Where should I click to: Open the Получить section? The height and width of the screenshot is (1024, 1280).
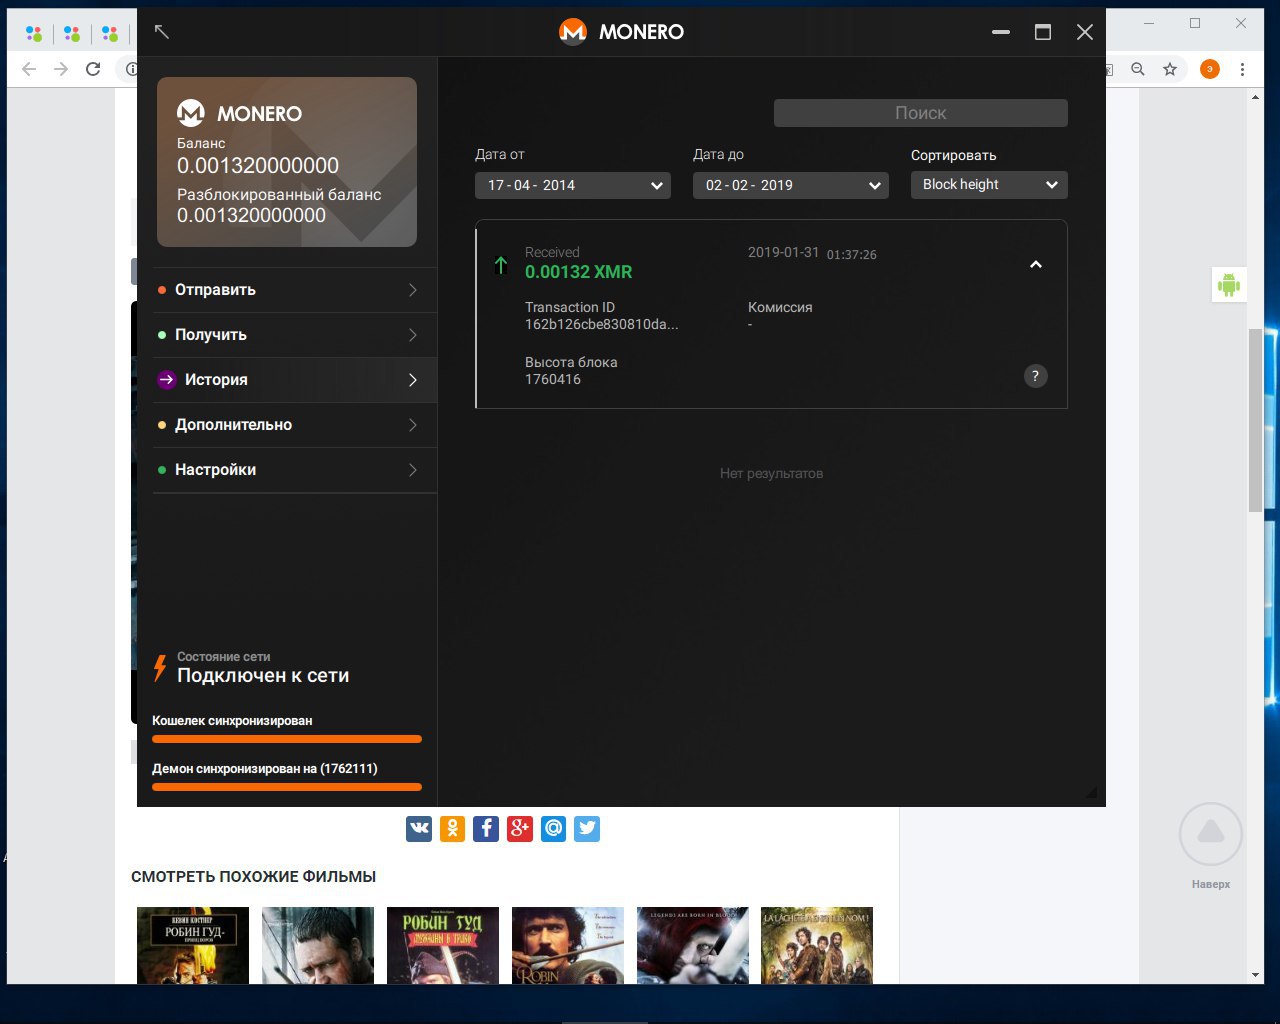295,335
